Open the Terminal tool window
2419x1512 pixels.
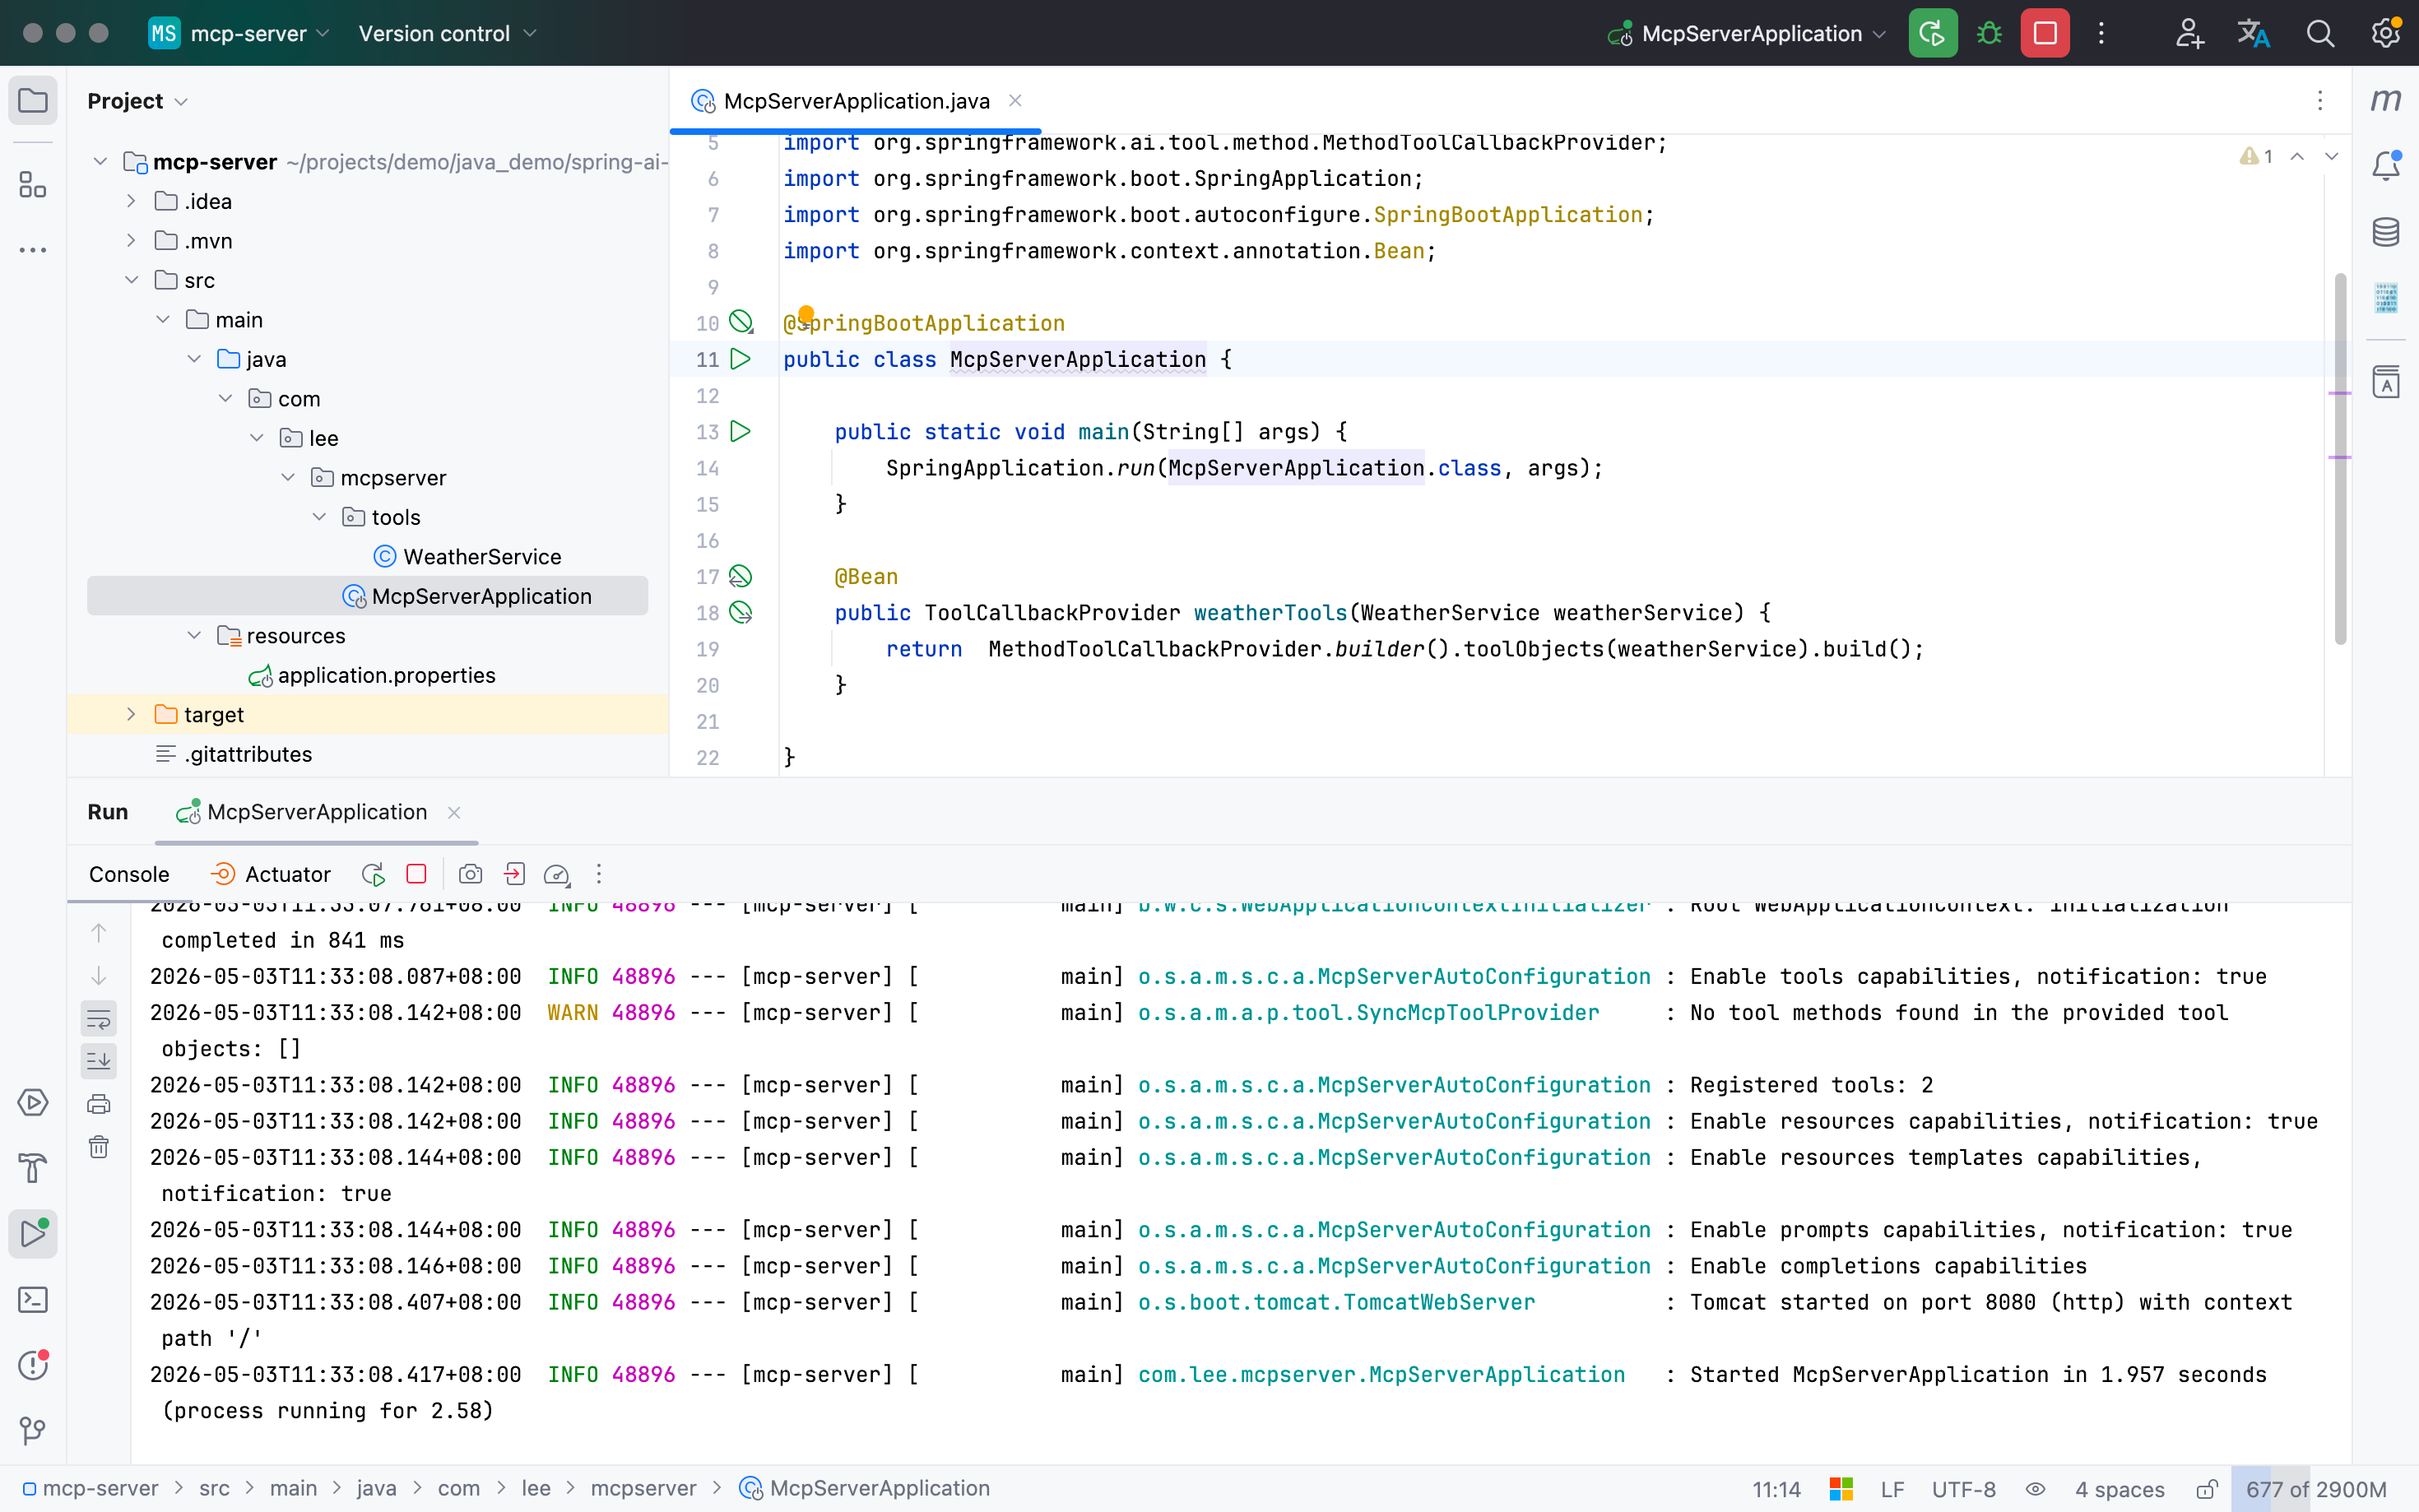coord(33,1299)
